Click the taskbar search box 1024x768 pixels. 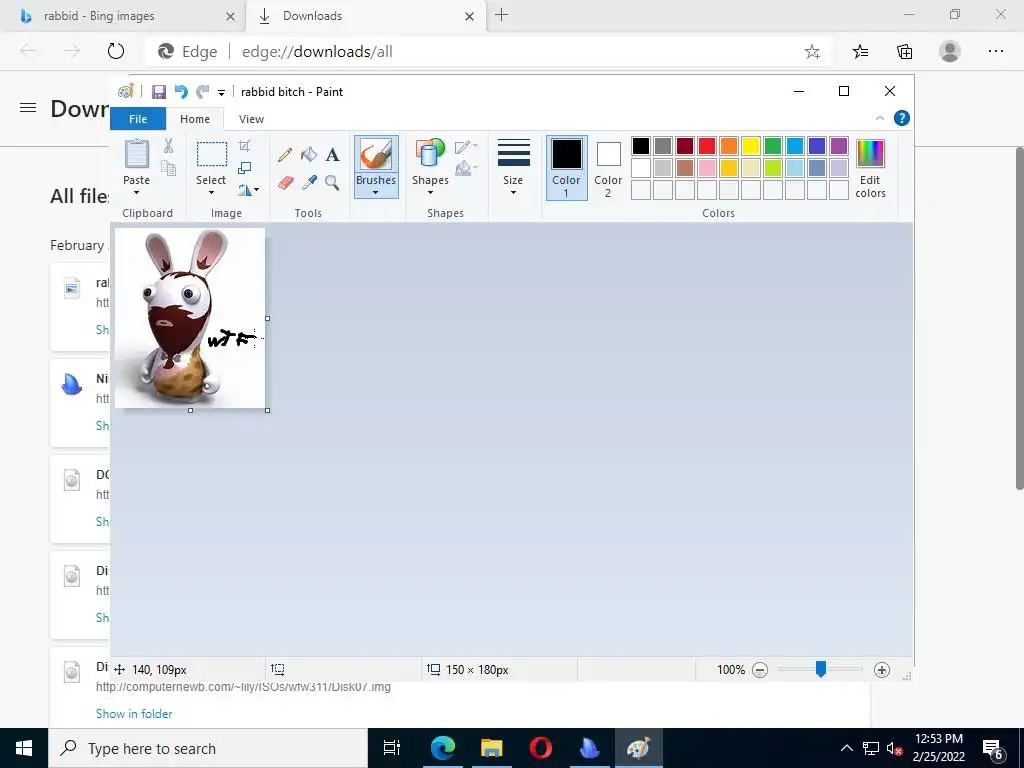(208, 748)
